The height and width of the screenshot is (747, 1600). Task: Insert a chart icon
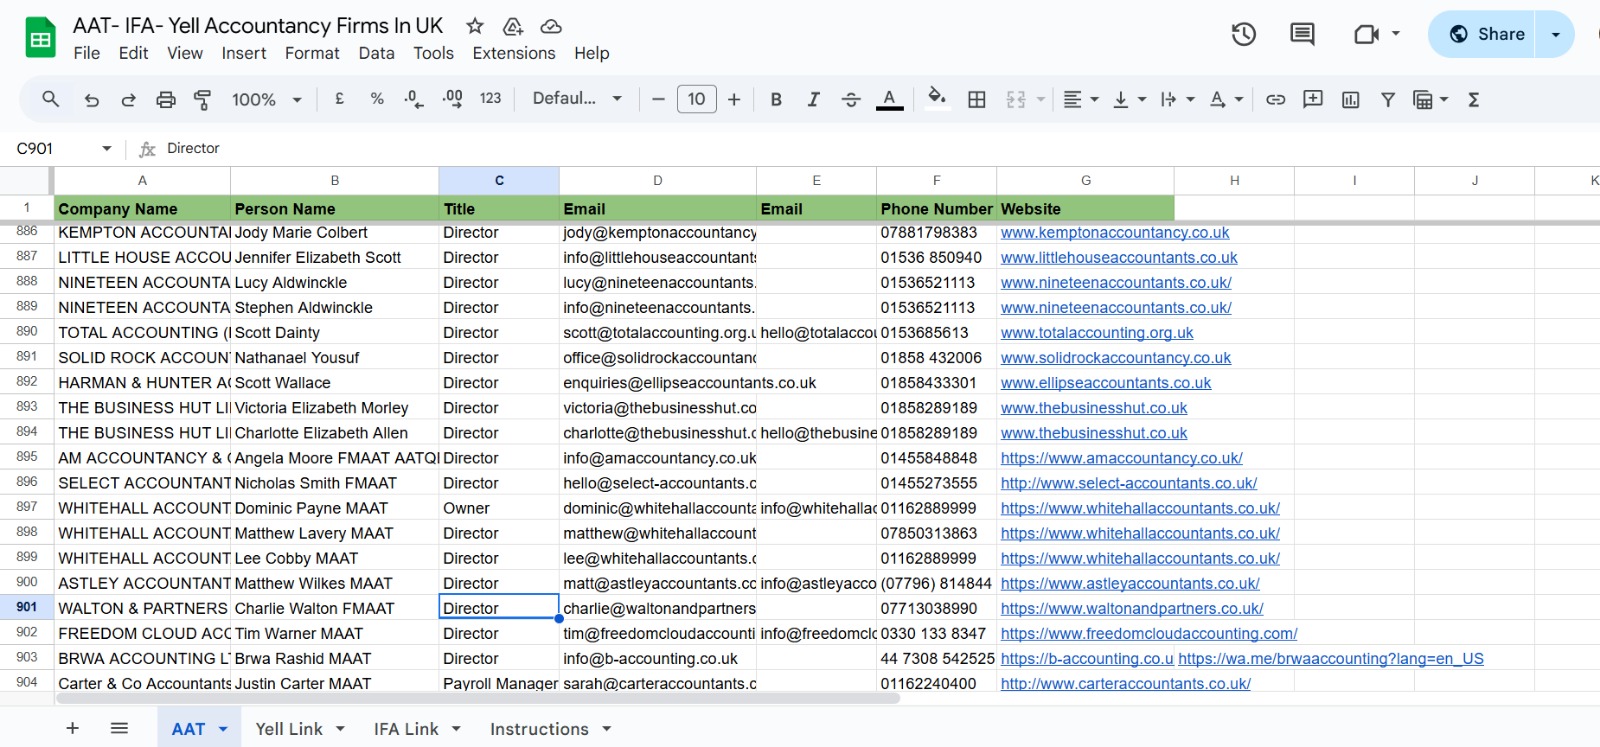pos(1350,99)
